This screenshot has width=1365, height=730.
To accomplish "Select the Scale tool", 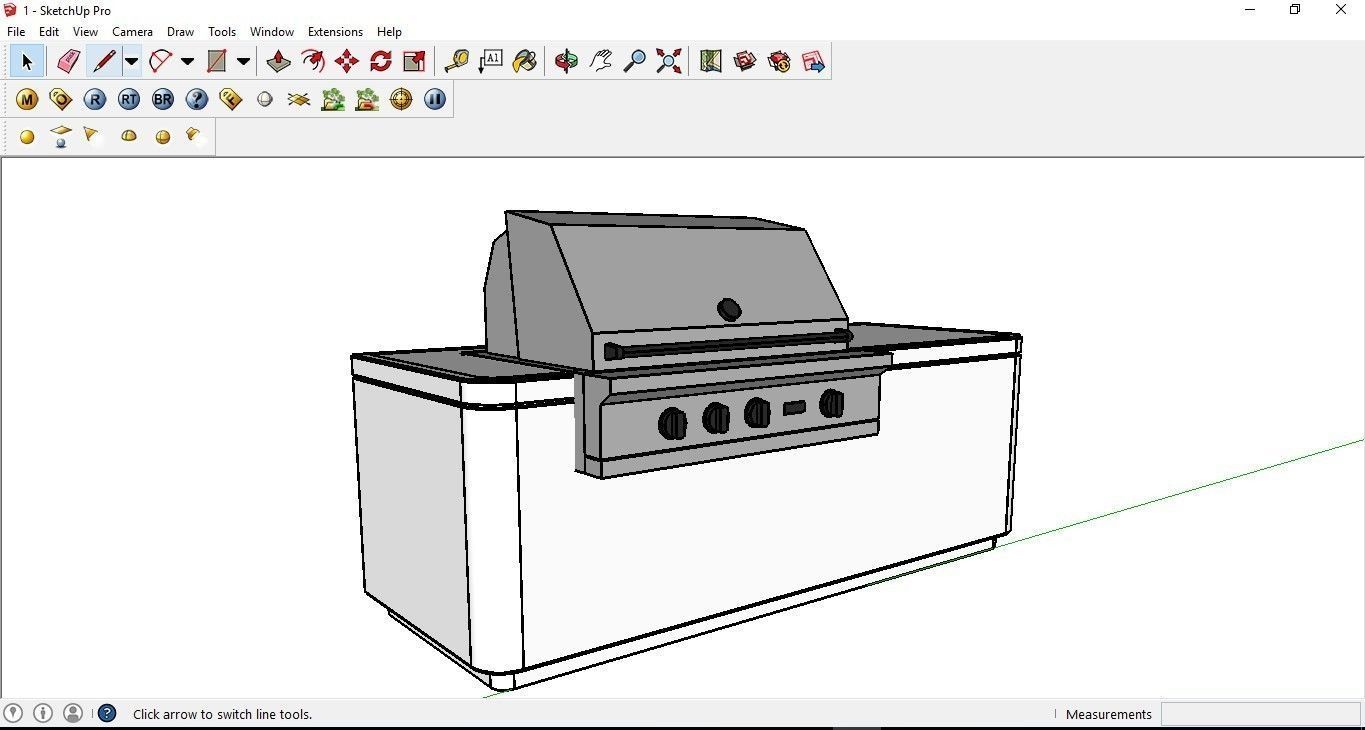I will [x=415, y=62].
